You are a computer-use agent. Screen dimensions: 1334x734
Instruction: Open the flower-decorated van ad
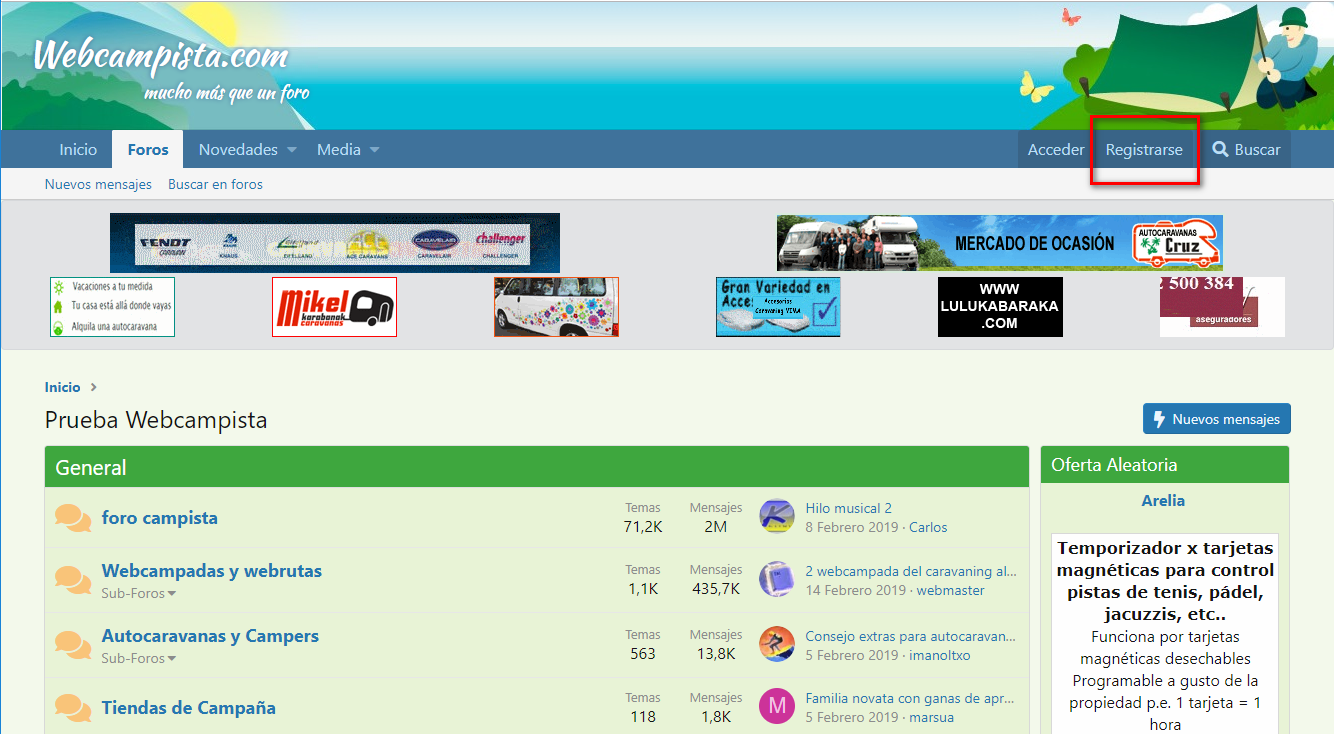(x=556, y=307)
